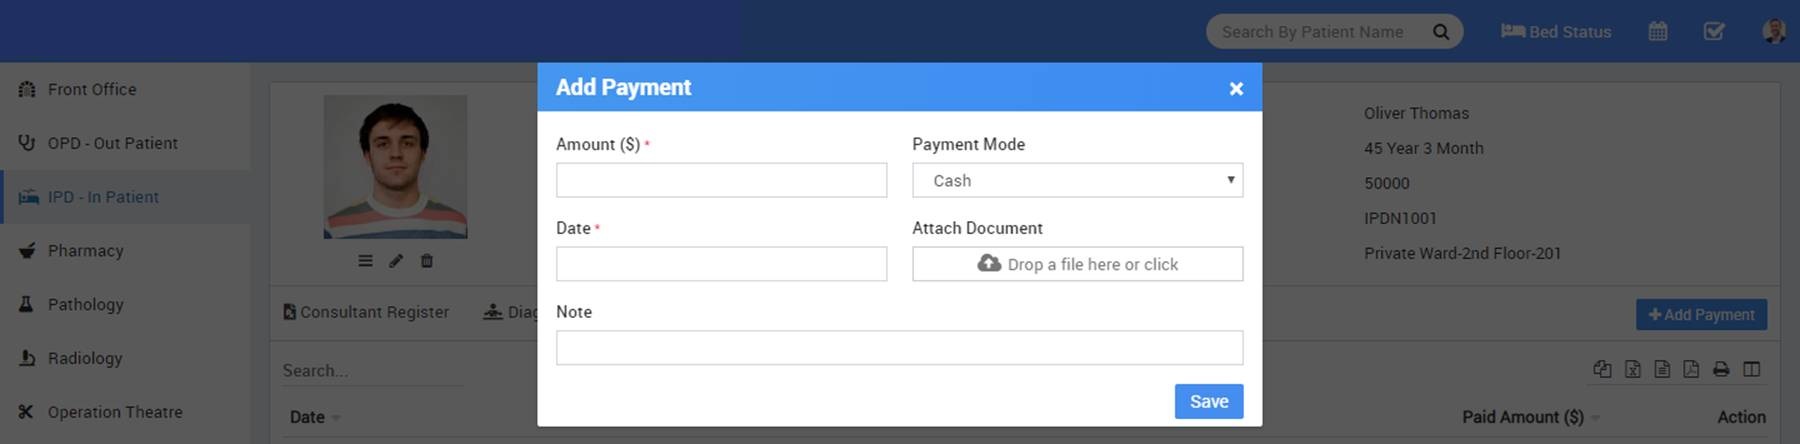The height and width of the screenshot is (444, 1800).
Task: Click the magnifier search icon in header
Action: pos(1441,32)
